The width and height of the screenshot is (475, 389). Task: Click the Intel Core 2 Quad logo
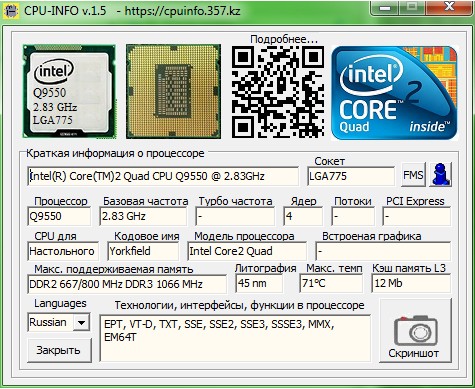tap(394, 93)
